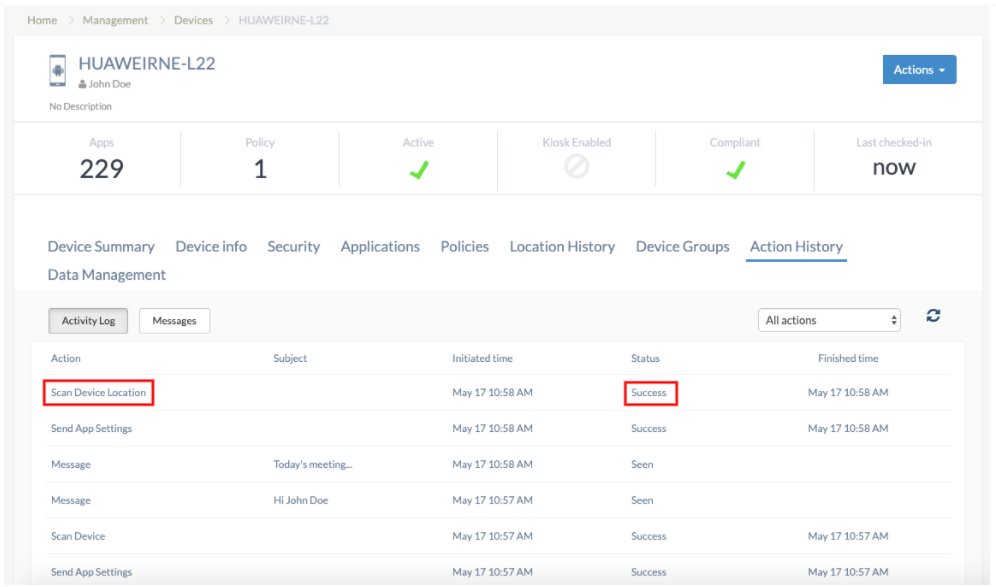This screenshot has height=587, width=996.
Task: Click the user icon beside John Doe
Action: point(82,85)
